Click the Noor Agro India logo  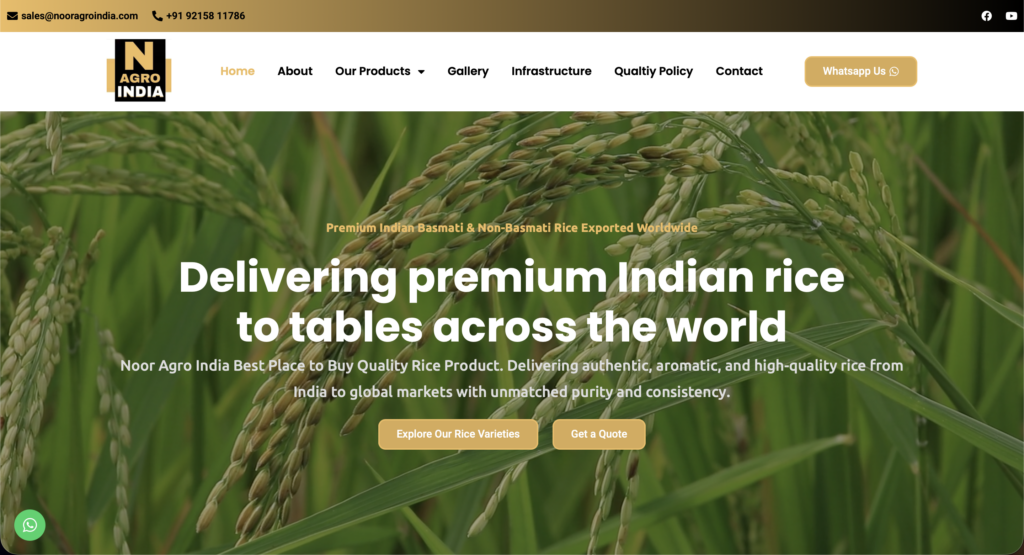click(x=139, y=71)
